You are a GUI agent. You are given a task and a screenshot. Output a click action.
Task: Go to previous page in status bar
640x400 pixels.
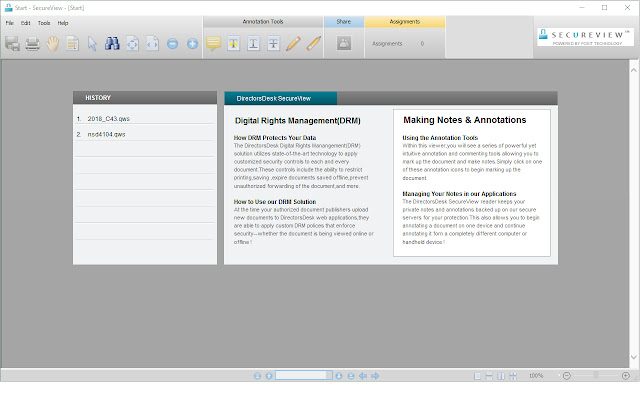(269, 376)
